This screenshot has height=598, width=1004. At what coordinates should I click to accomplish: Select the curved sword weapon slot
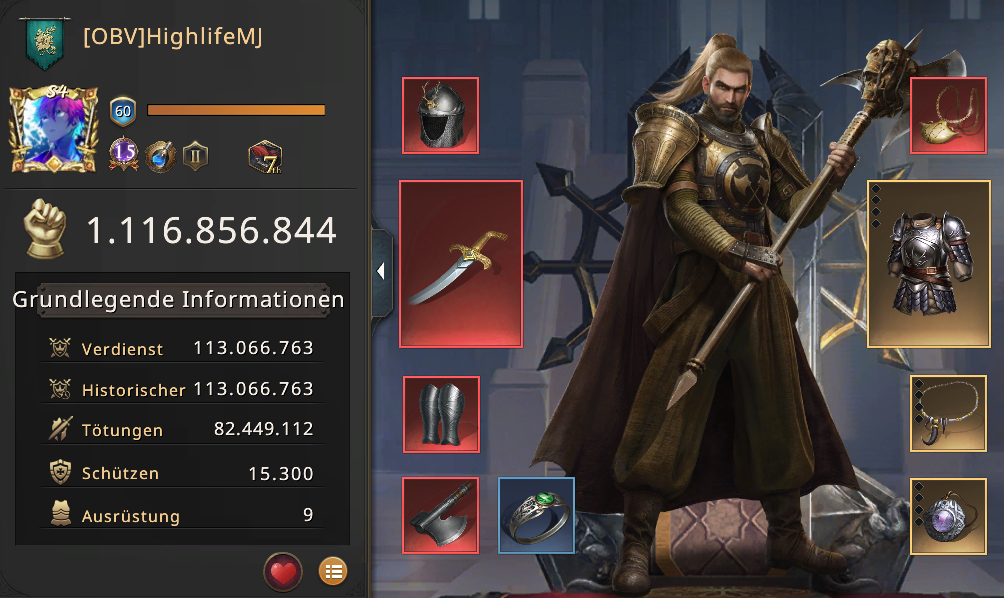(x=461, y=264)
